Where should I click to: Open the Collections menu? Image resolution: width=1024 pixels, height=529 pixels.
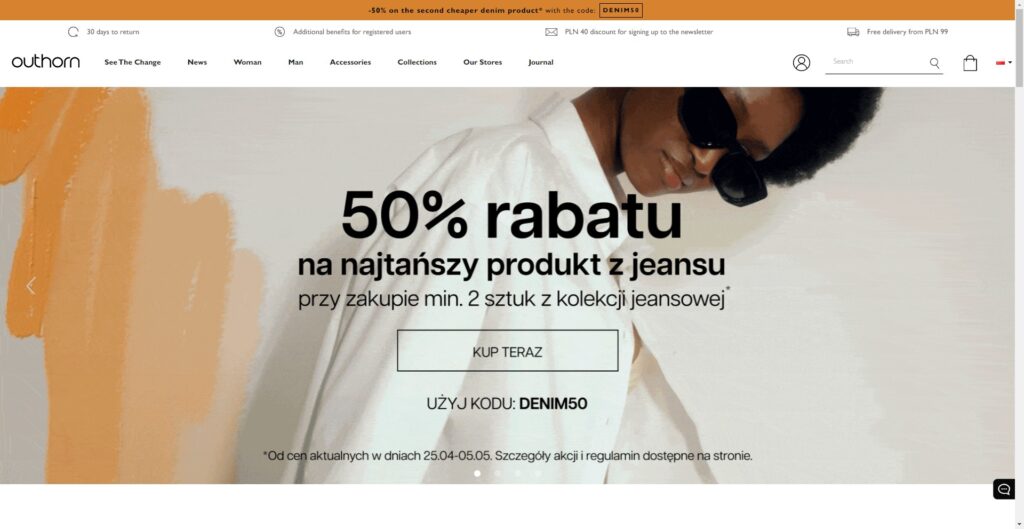pyautogui.click(x=417, y=62)
